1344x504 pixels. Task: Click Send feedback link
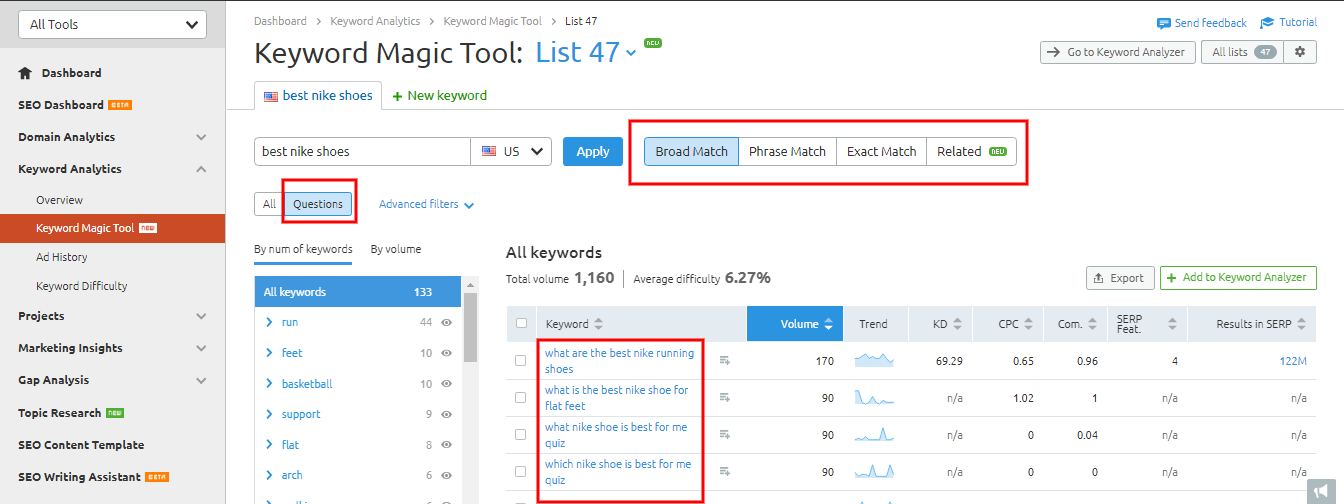(x=1202, y=23)
